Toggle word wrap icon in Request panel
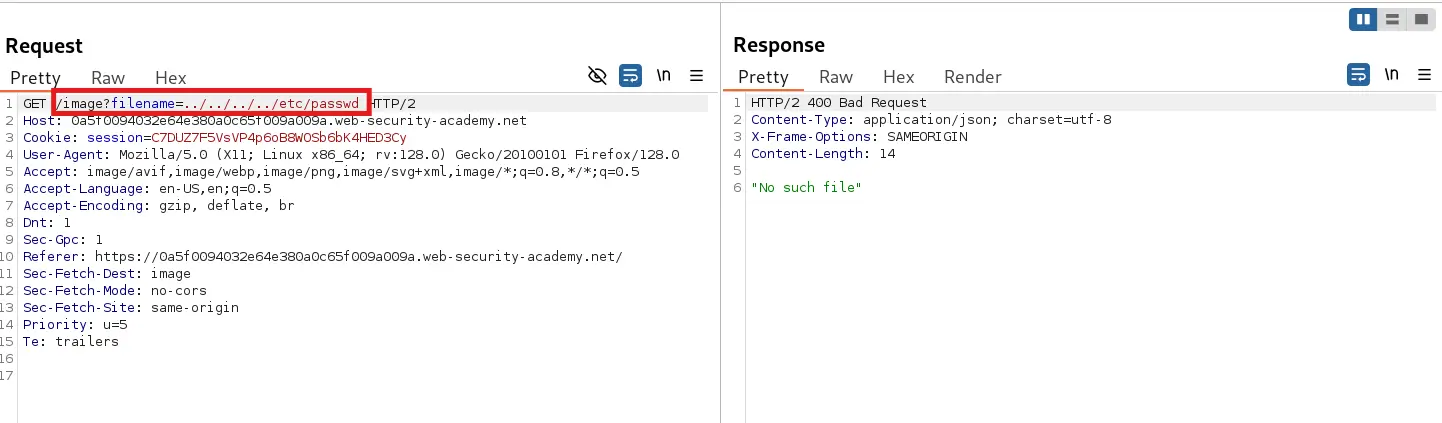 tap(630, 76)
